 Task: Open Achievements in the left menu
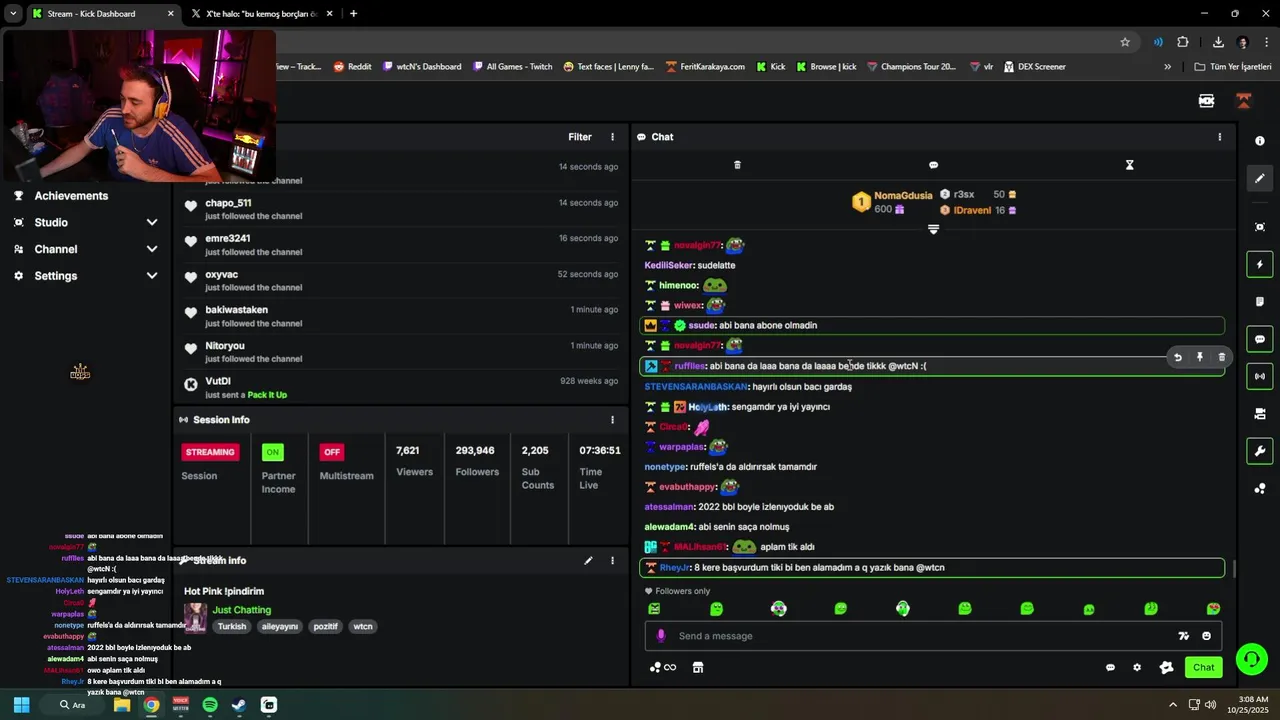[x=71, y=196]
